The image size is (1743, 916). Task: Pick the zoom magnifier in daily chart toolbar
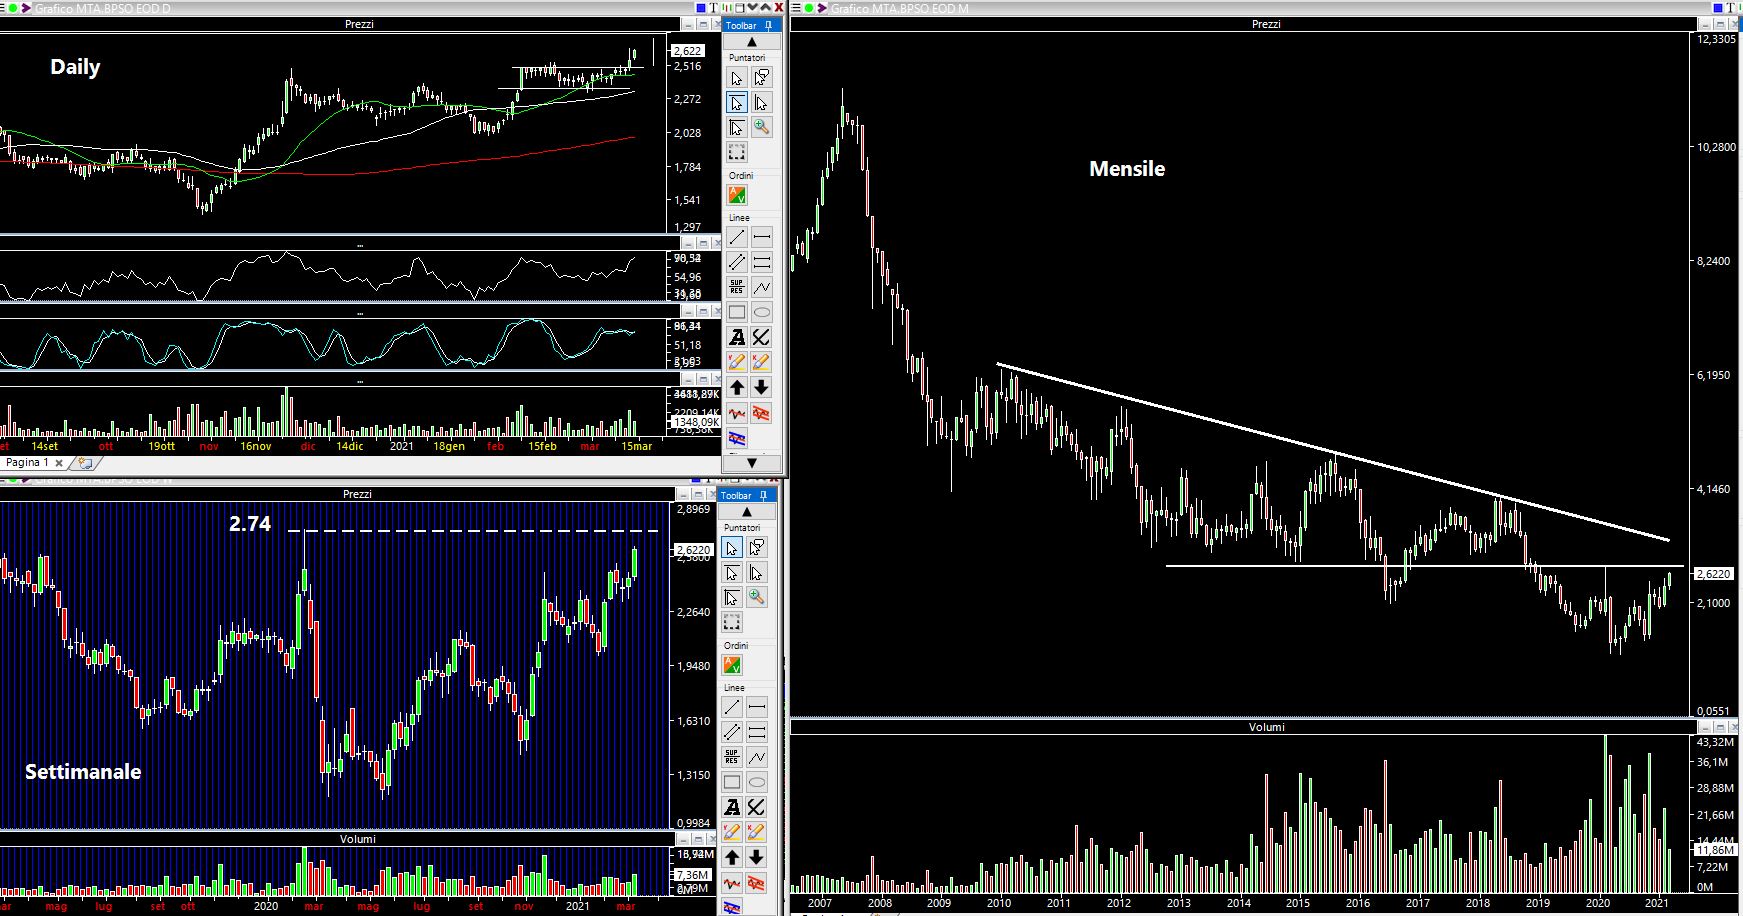point(762,127)
